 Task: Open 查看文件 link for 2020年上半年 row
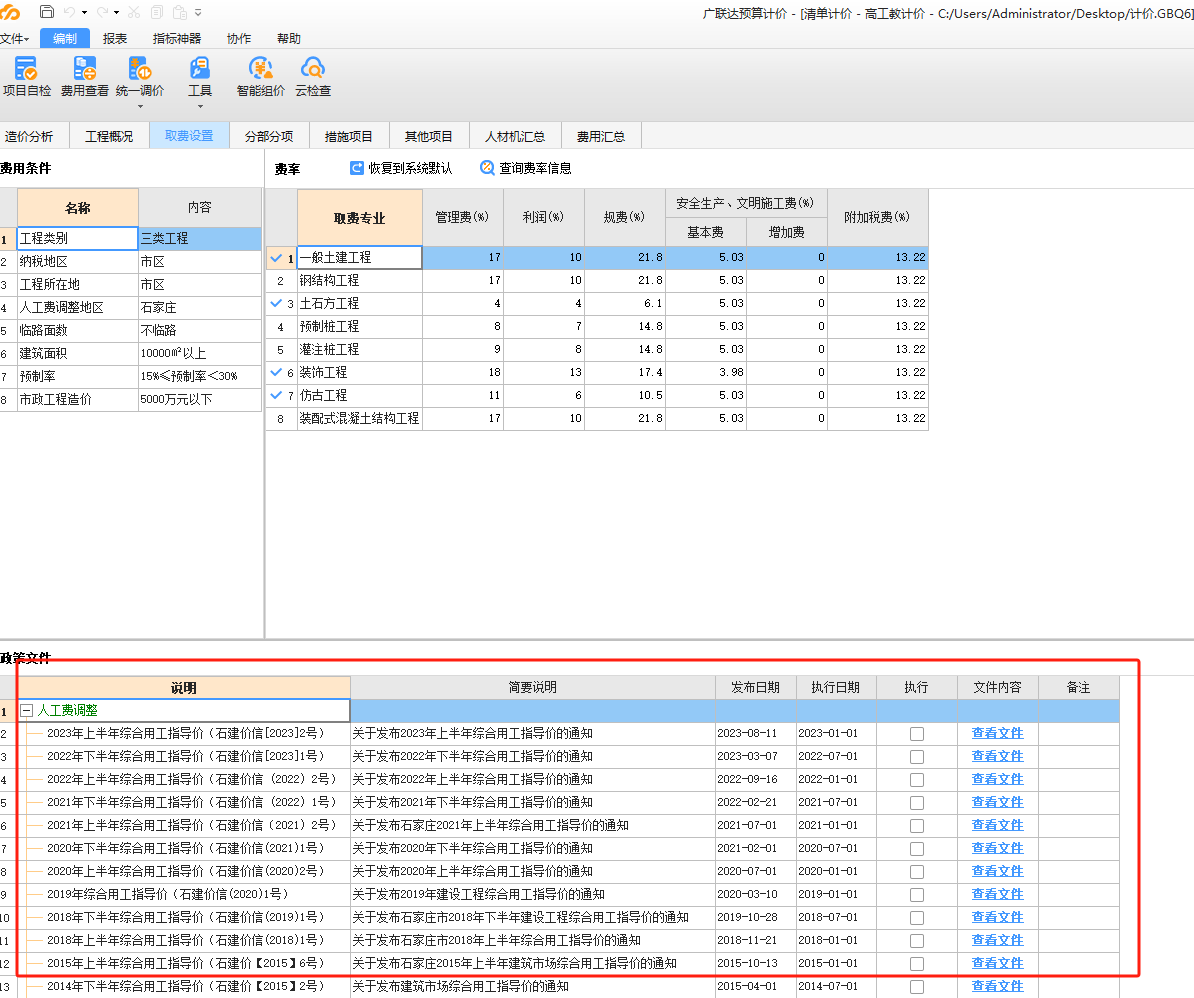(998, 871)
